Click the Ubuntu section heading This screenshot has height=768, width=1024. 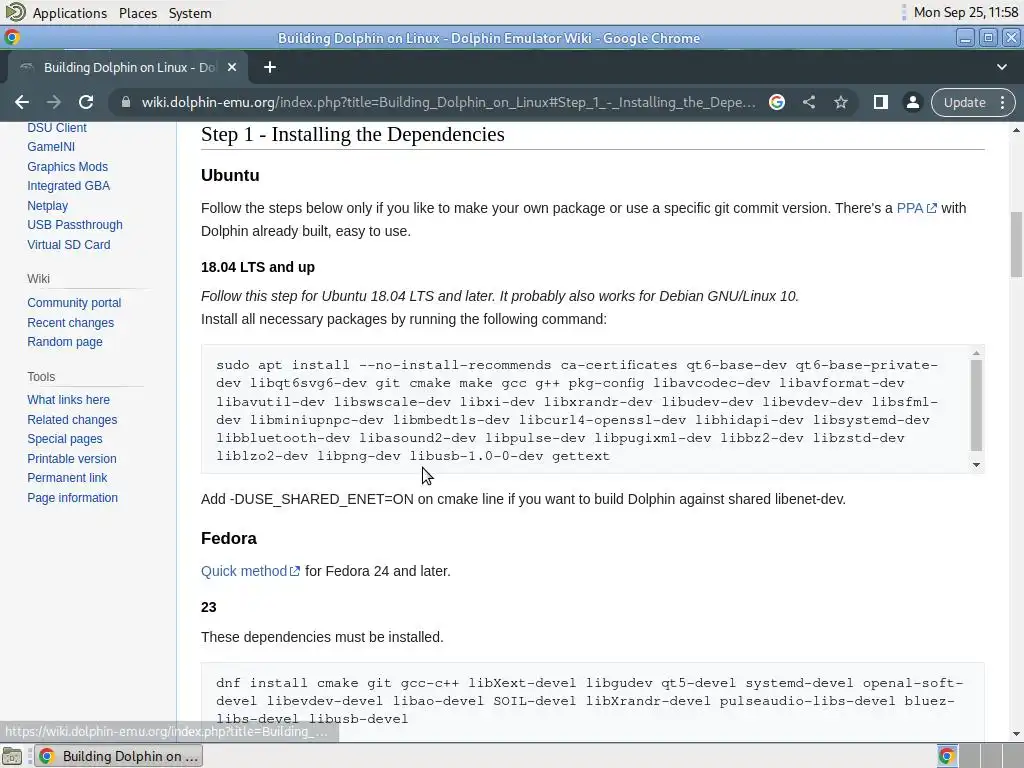230,176
